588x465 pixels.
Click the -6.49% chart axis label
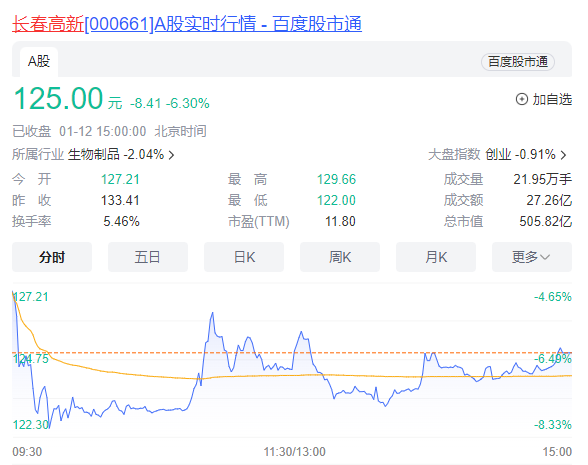point(553,359)
